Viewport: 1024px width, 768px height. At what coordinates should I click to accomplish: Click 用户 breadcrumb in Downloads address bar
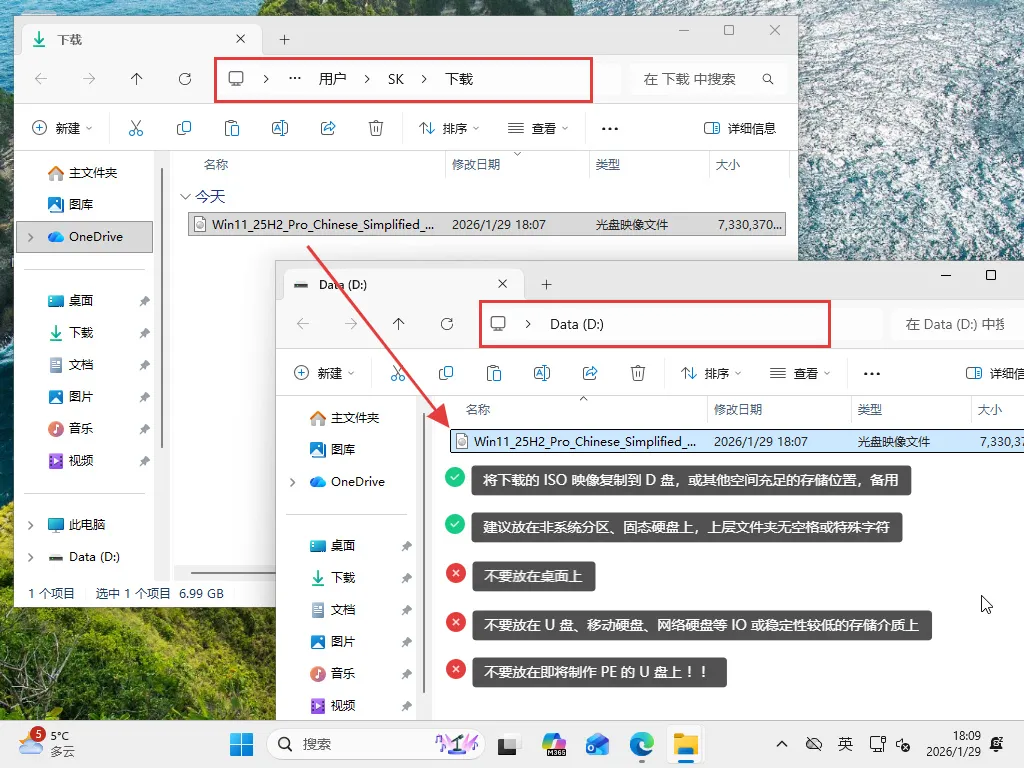point(332,79)
